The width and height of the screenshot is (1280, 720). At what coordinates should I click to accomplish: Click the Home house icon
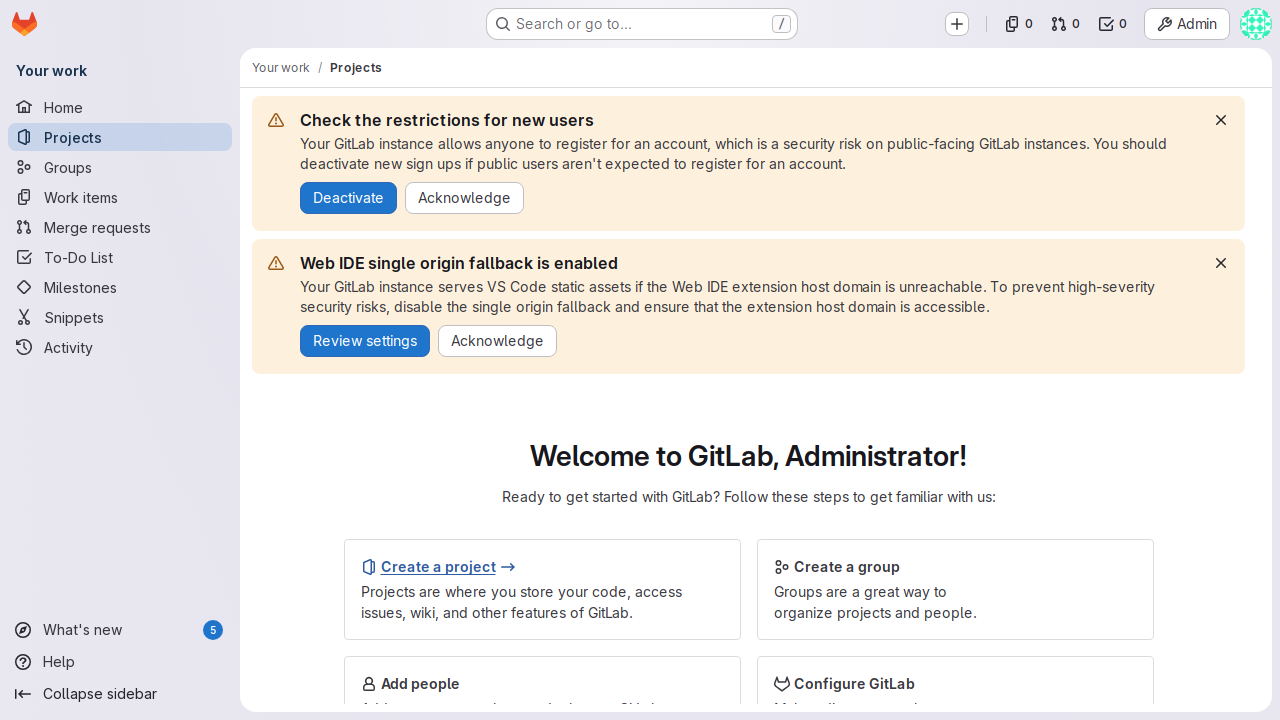point(24,107)
